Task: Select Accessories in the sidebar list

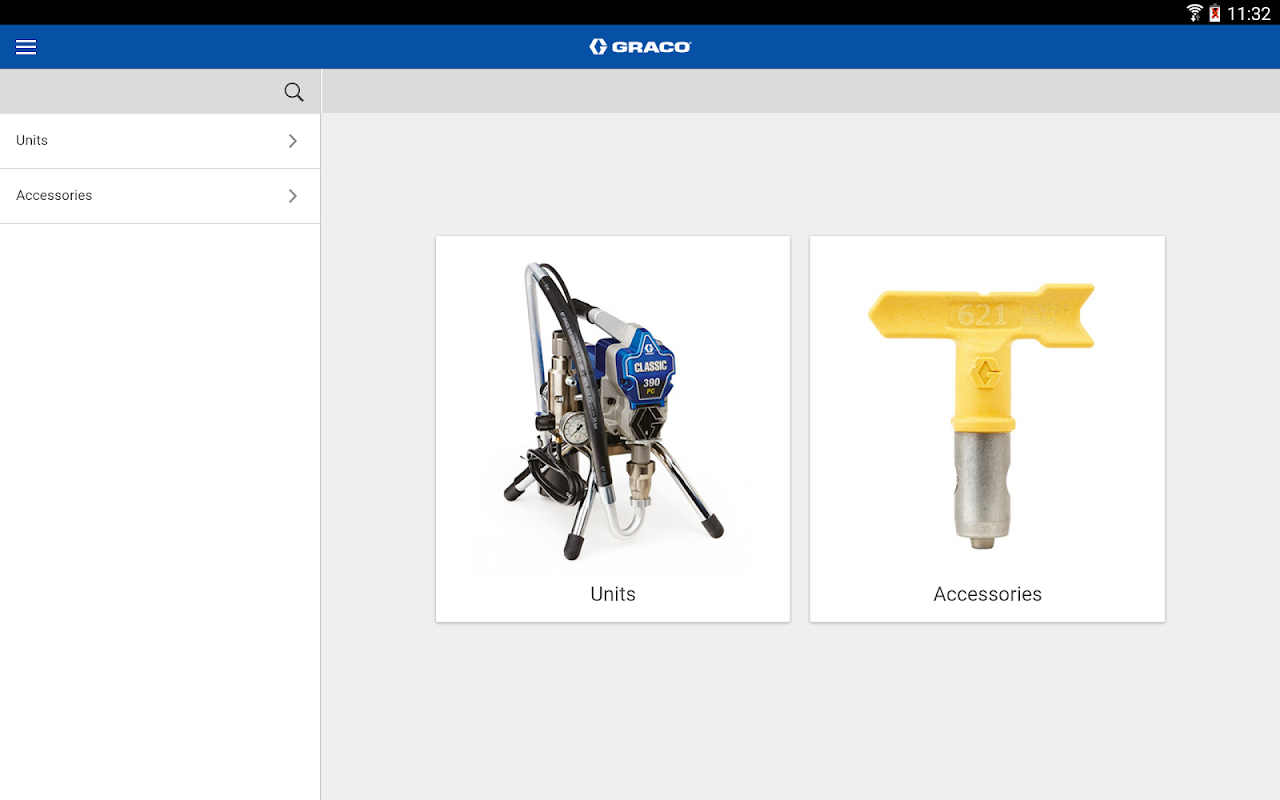Action: [x=160, y=196]
